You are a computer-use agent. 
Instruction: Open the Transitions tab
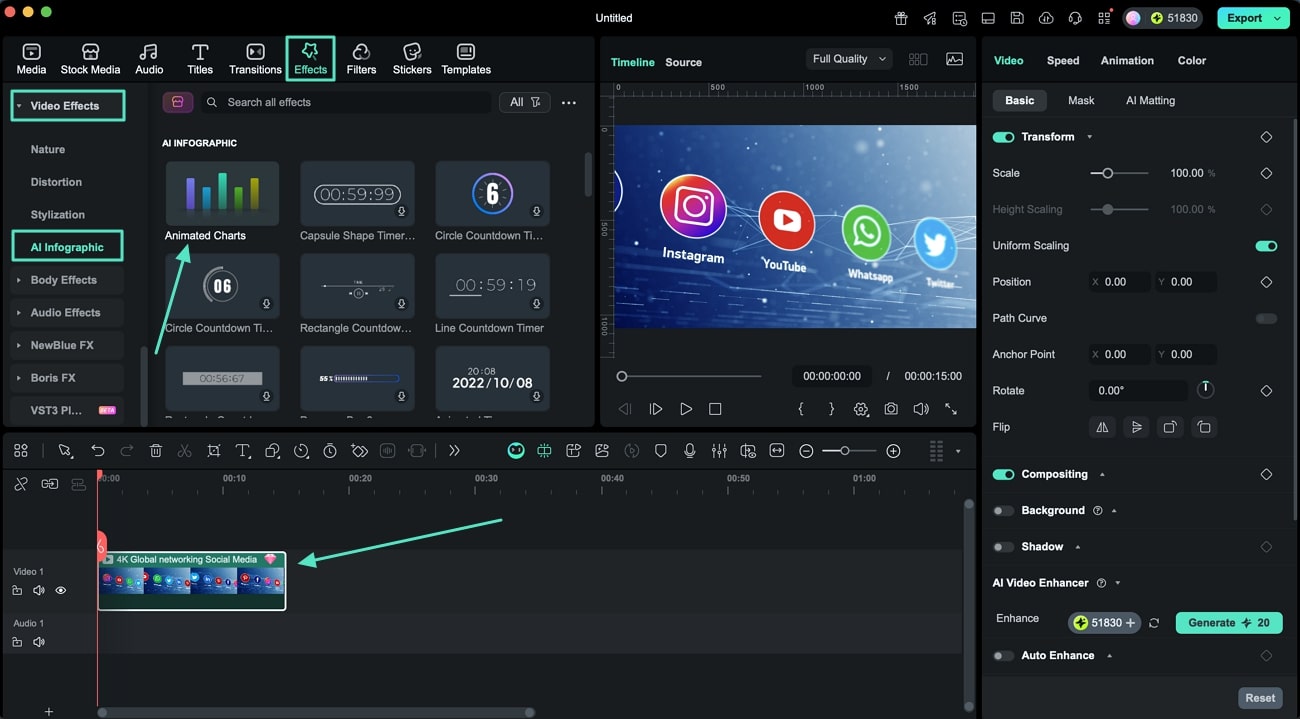click(255, 59)
